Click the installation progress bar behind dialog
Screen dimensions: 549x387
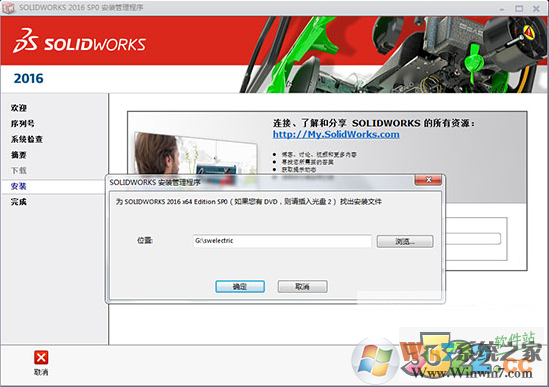(473, 239)
